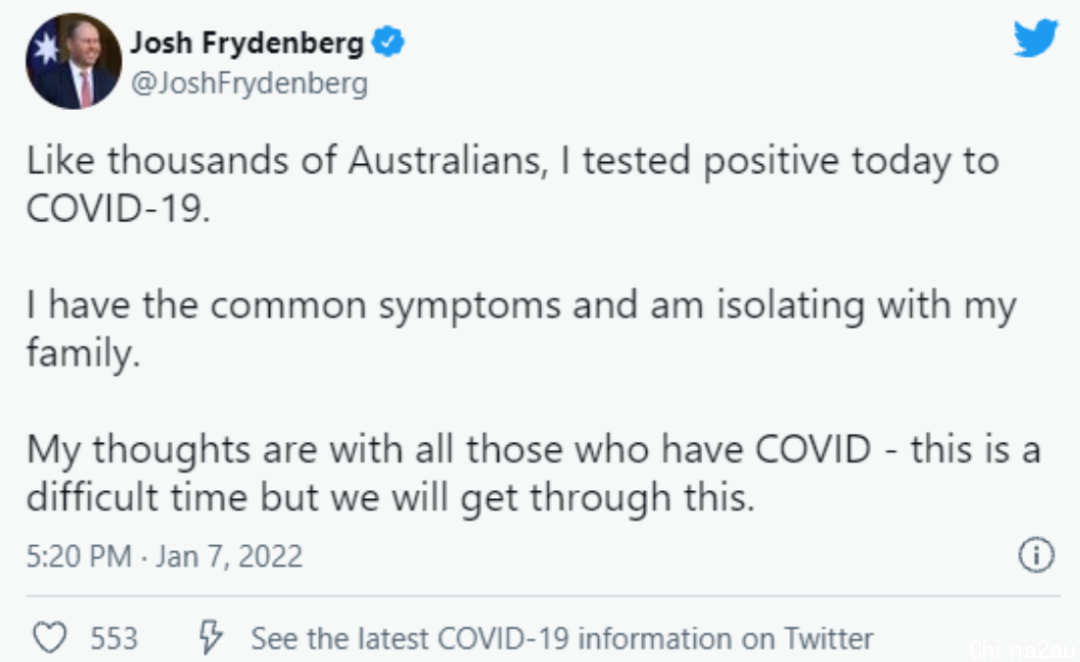Click the China2au watermark text
This screenshot has height=662, width=1080.
pos(1023,649)
